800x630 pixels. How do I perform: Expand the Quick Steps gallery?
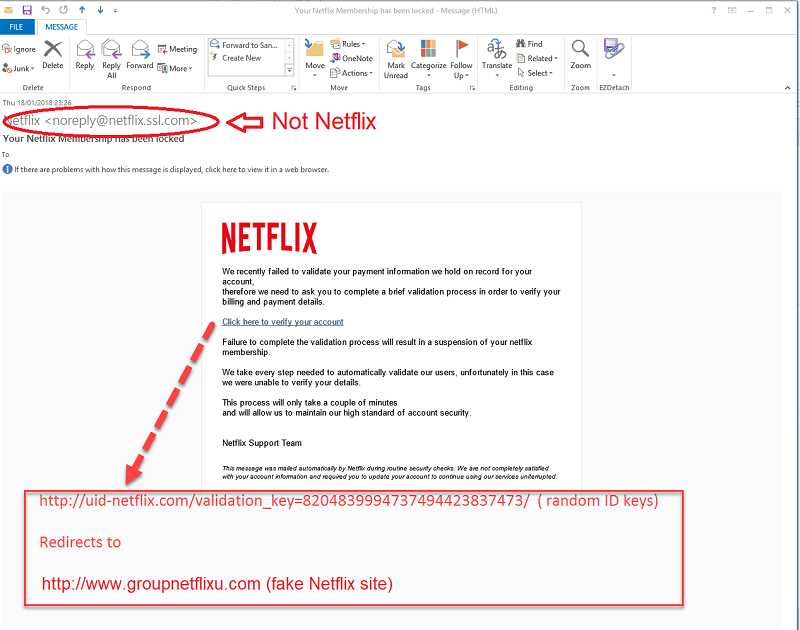[x=290, y=72]
